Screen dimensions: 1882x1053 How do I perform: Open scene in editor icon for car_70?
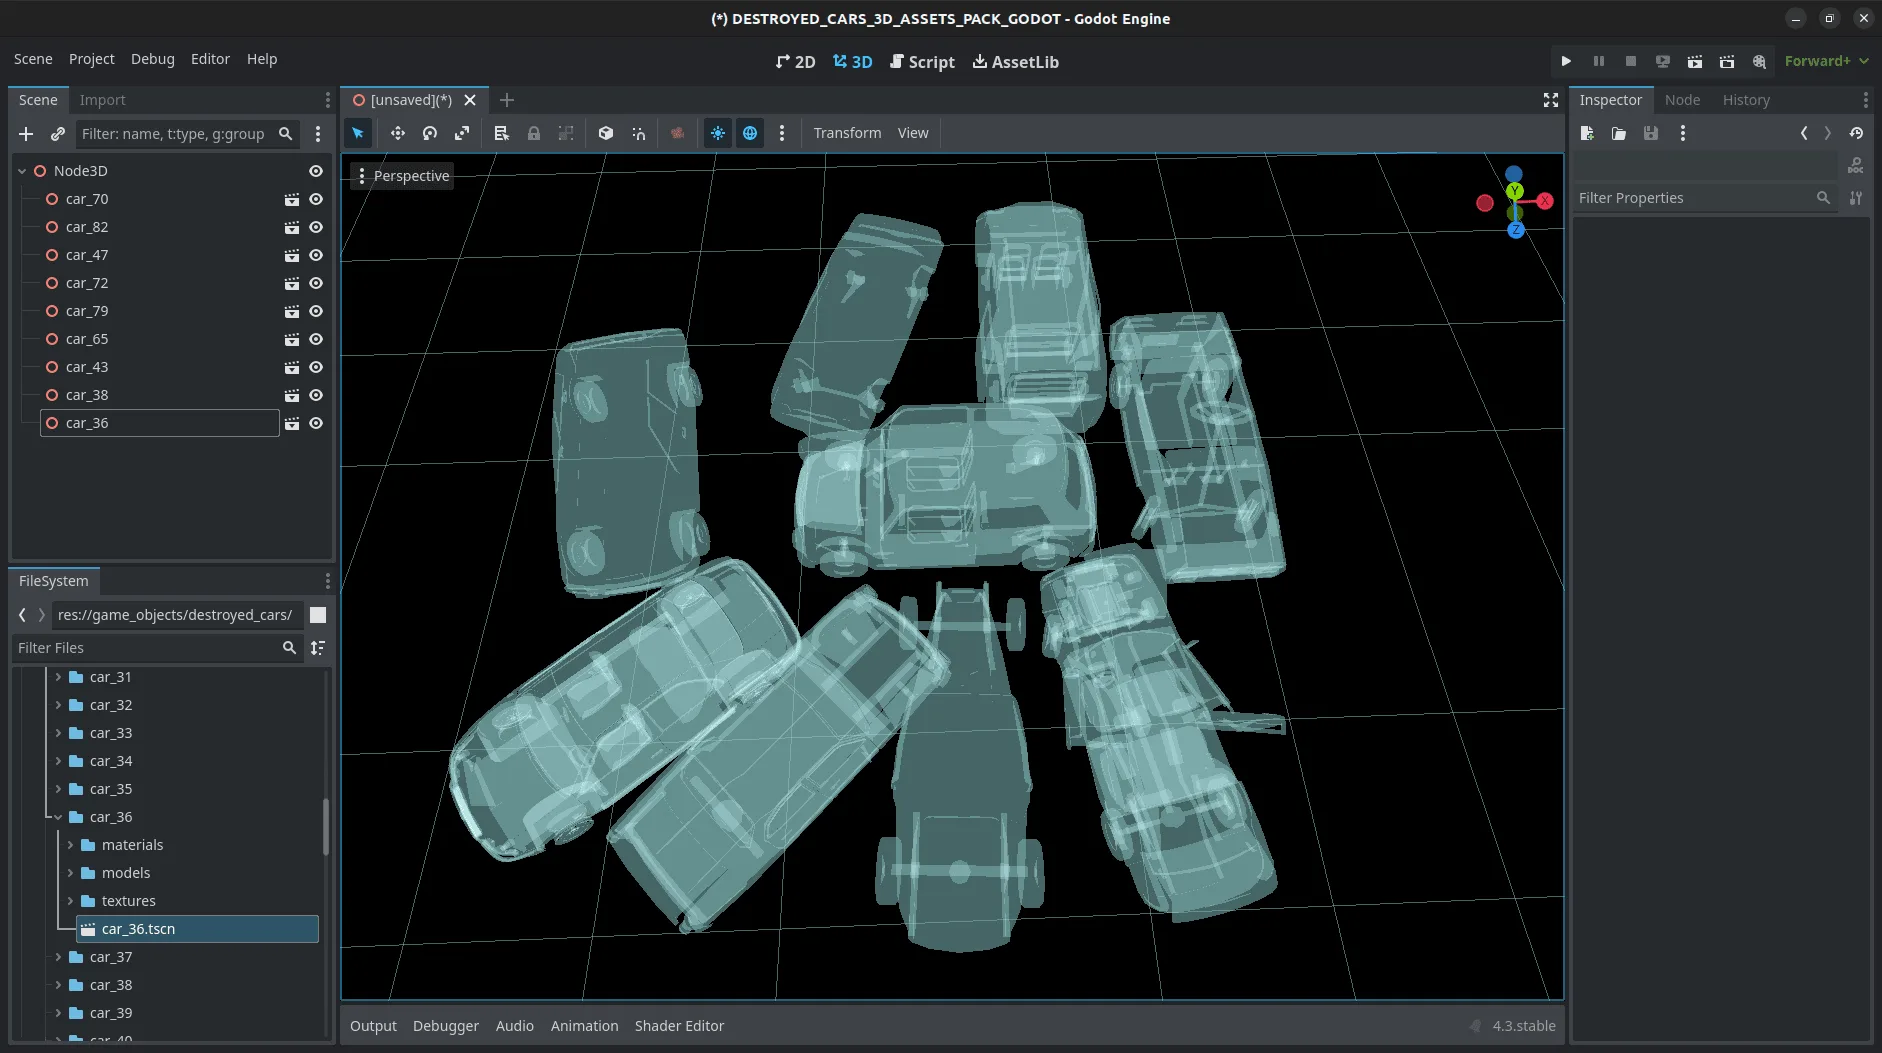(x=292, y=200)
